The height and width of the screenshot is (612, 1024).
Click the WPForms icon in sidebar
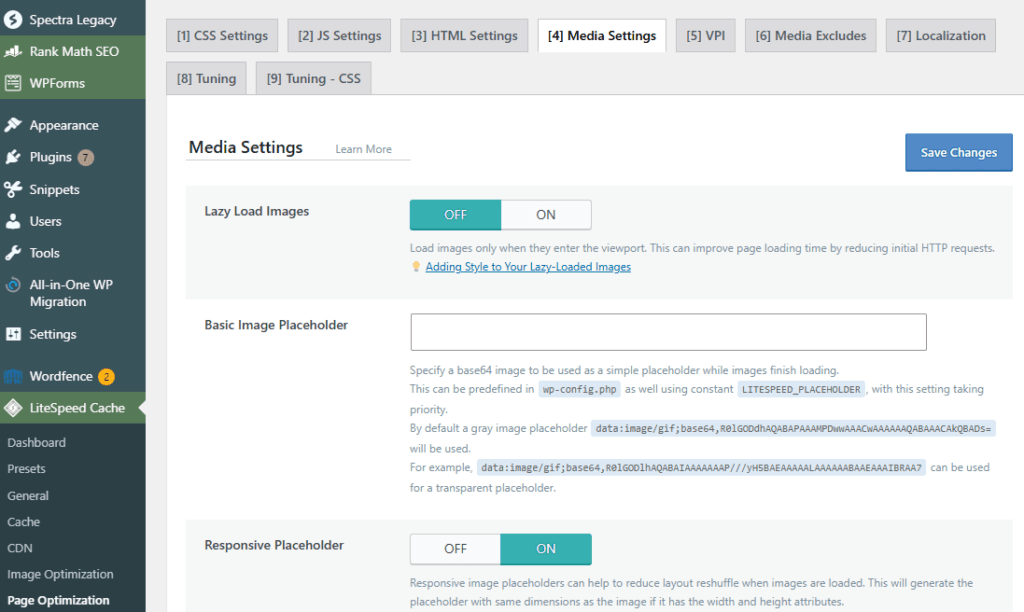13,83
